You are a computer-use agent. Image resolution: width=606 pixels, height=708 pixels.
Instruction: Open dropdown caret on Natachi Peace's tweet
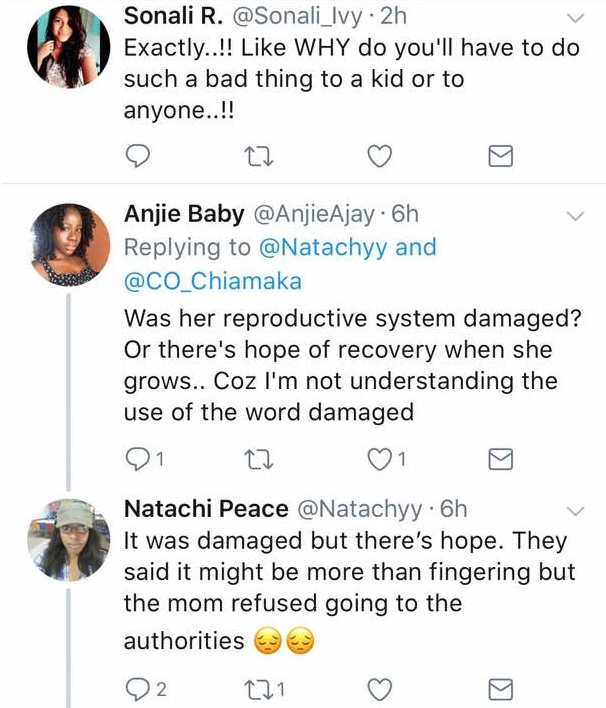click(575, 510)
